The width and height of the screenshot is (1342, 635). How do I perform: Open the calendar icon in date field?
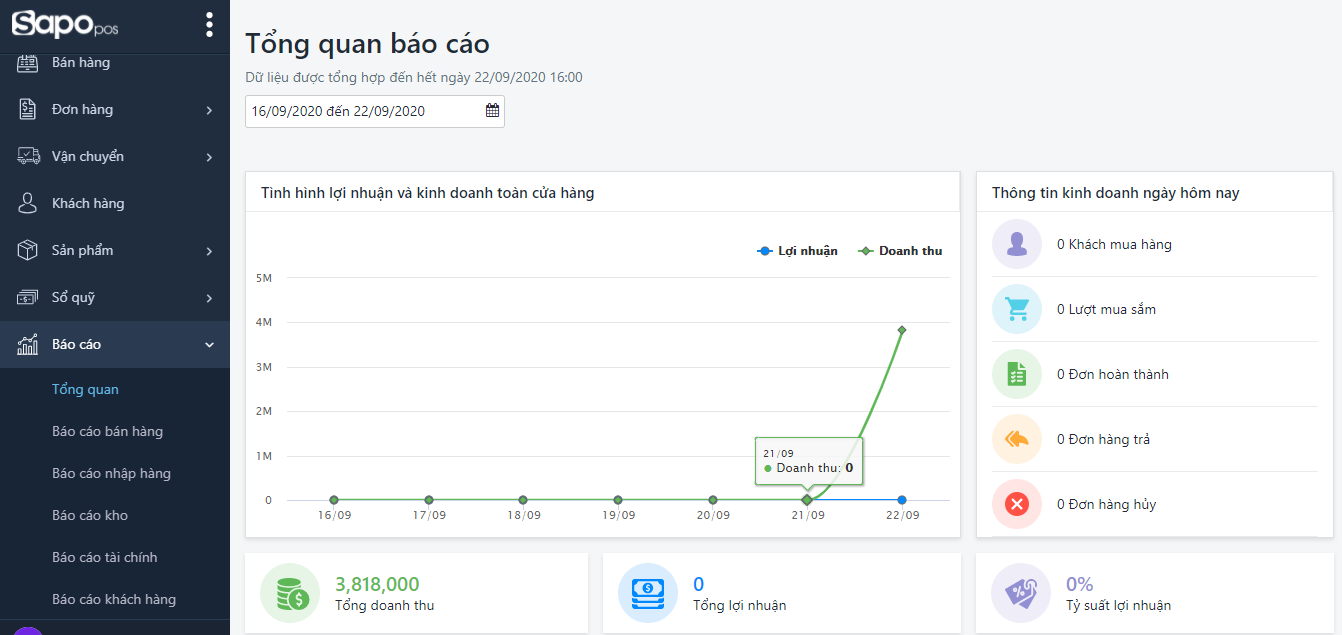pos(492,111)
